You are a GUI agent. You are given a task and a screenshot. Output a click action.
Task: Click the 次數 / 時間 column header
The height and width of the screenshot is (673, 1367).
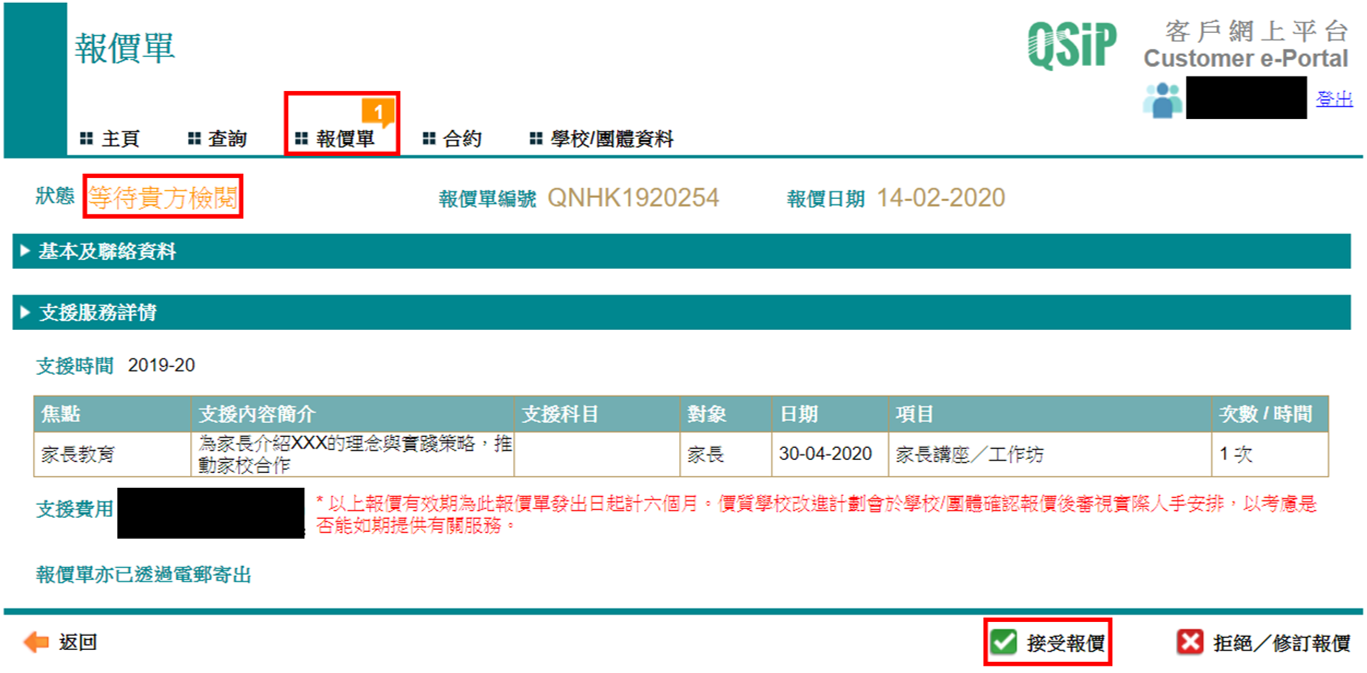coord(1270,414)
